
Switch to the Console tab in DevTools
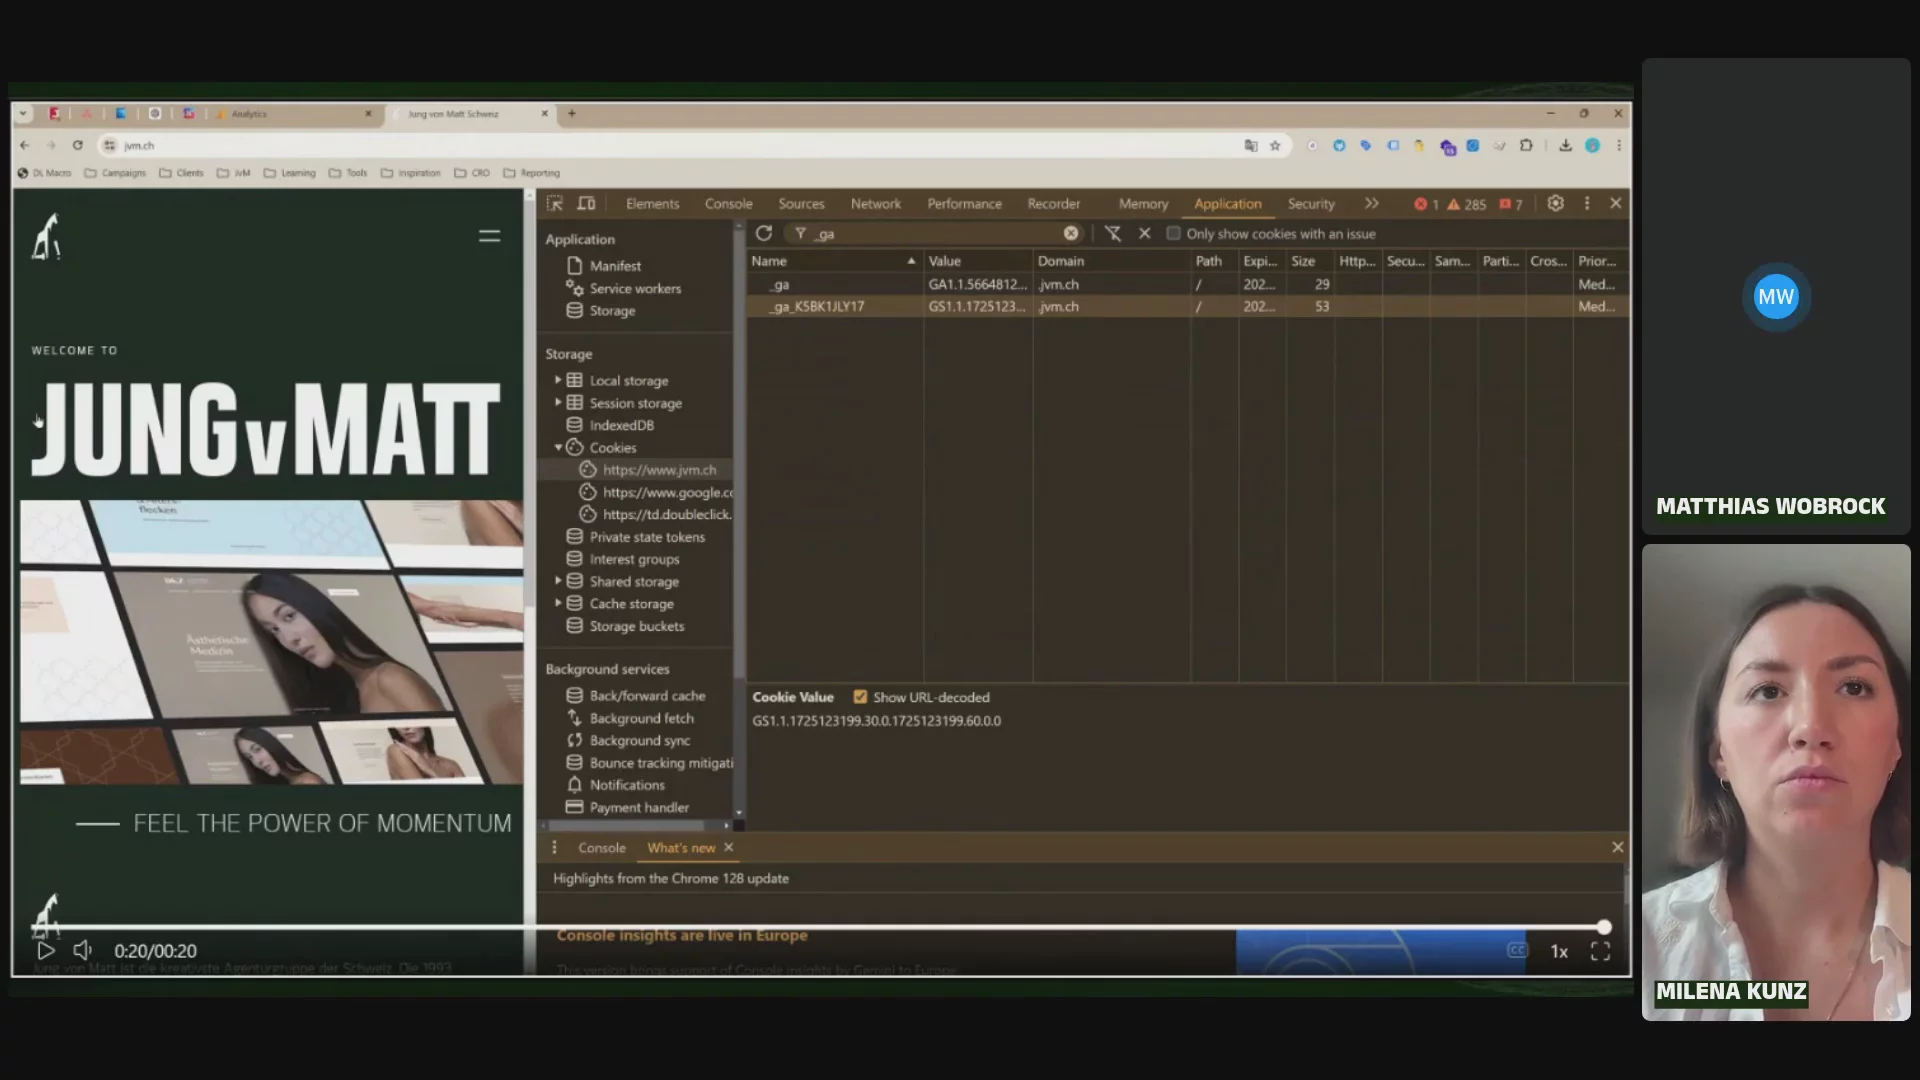(x=728, y=204)
